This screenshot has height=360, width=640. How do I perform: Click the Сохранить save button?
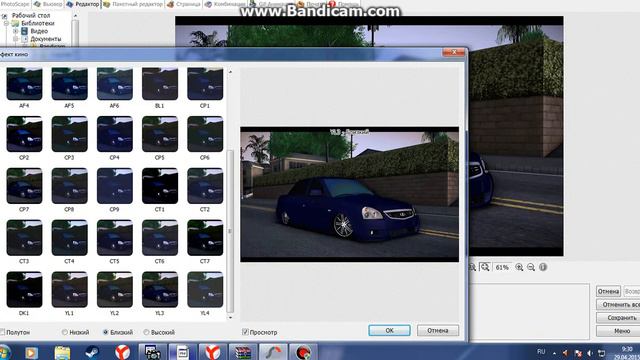pos(618,318)
